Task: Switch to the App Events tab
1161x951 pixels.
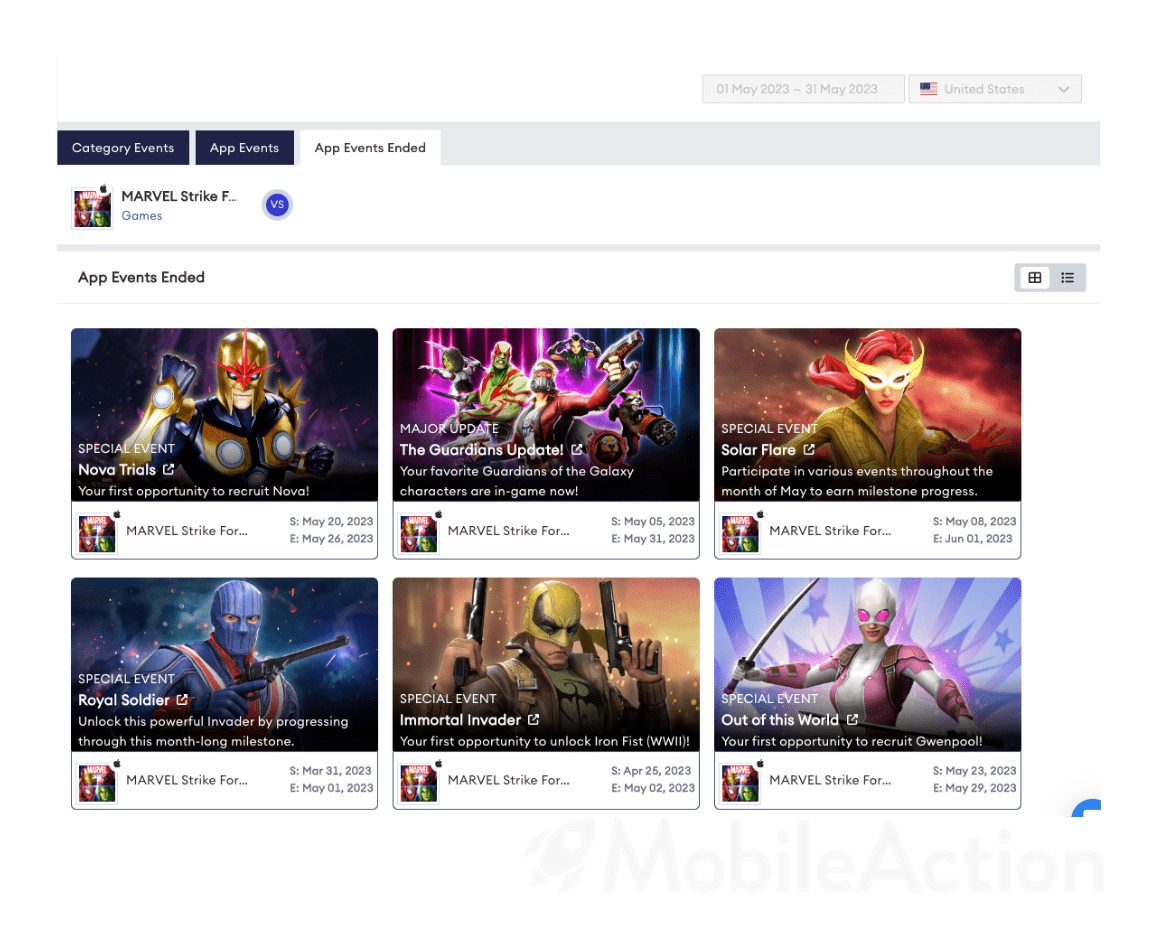Action: click(244, 147)
